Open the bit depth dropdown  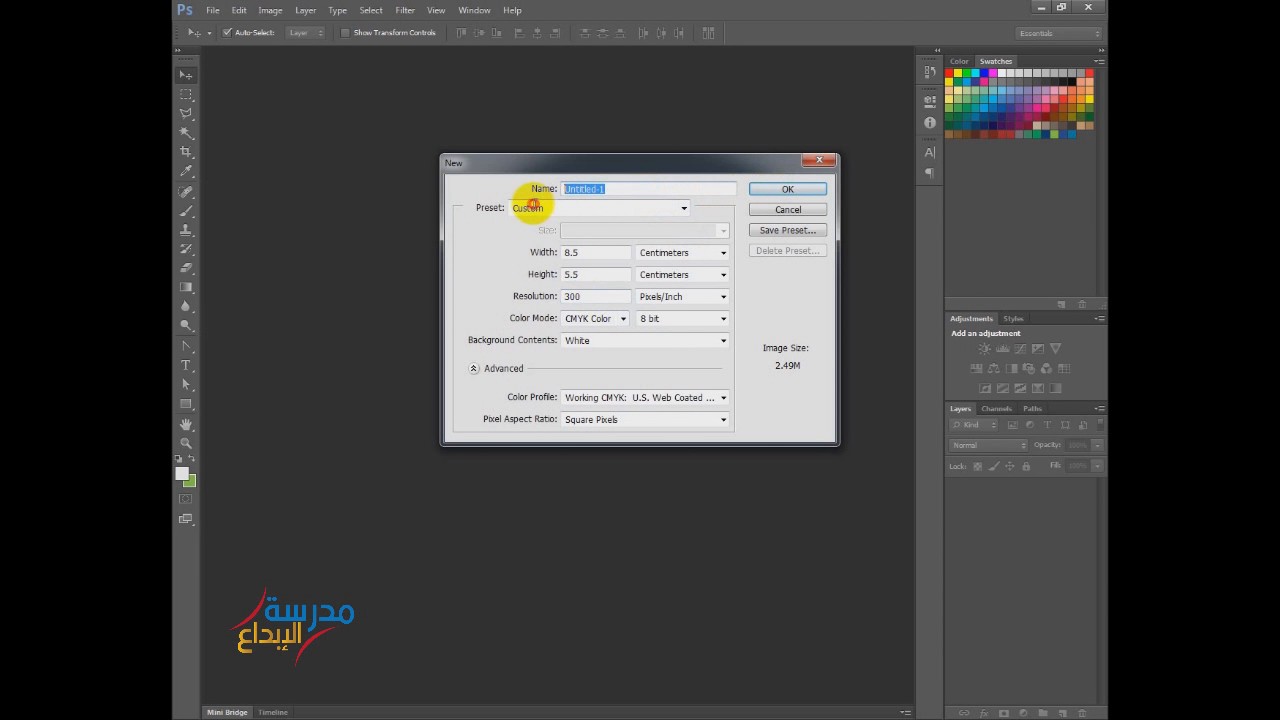coord(683,319)
